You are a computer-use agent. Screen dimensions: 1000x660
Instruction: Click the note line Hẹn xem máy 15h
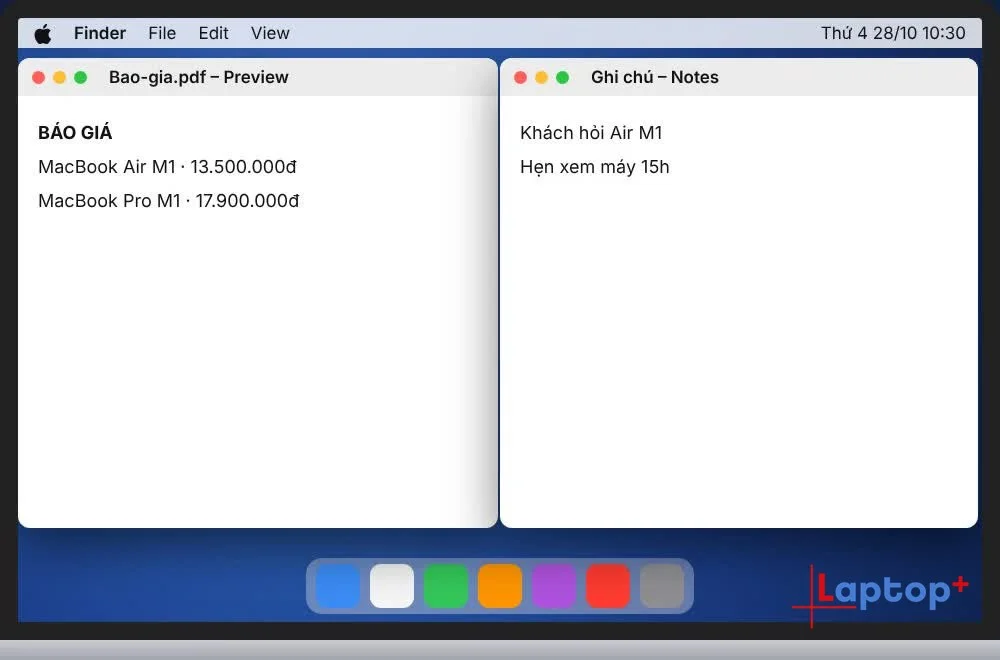coord(594,167)
